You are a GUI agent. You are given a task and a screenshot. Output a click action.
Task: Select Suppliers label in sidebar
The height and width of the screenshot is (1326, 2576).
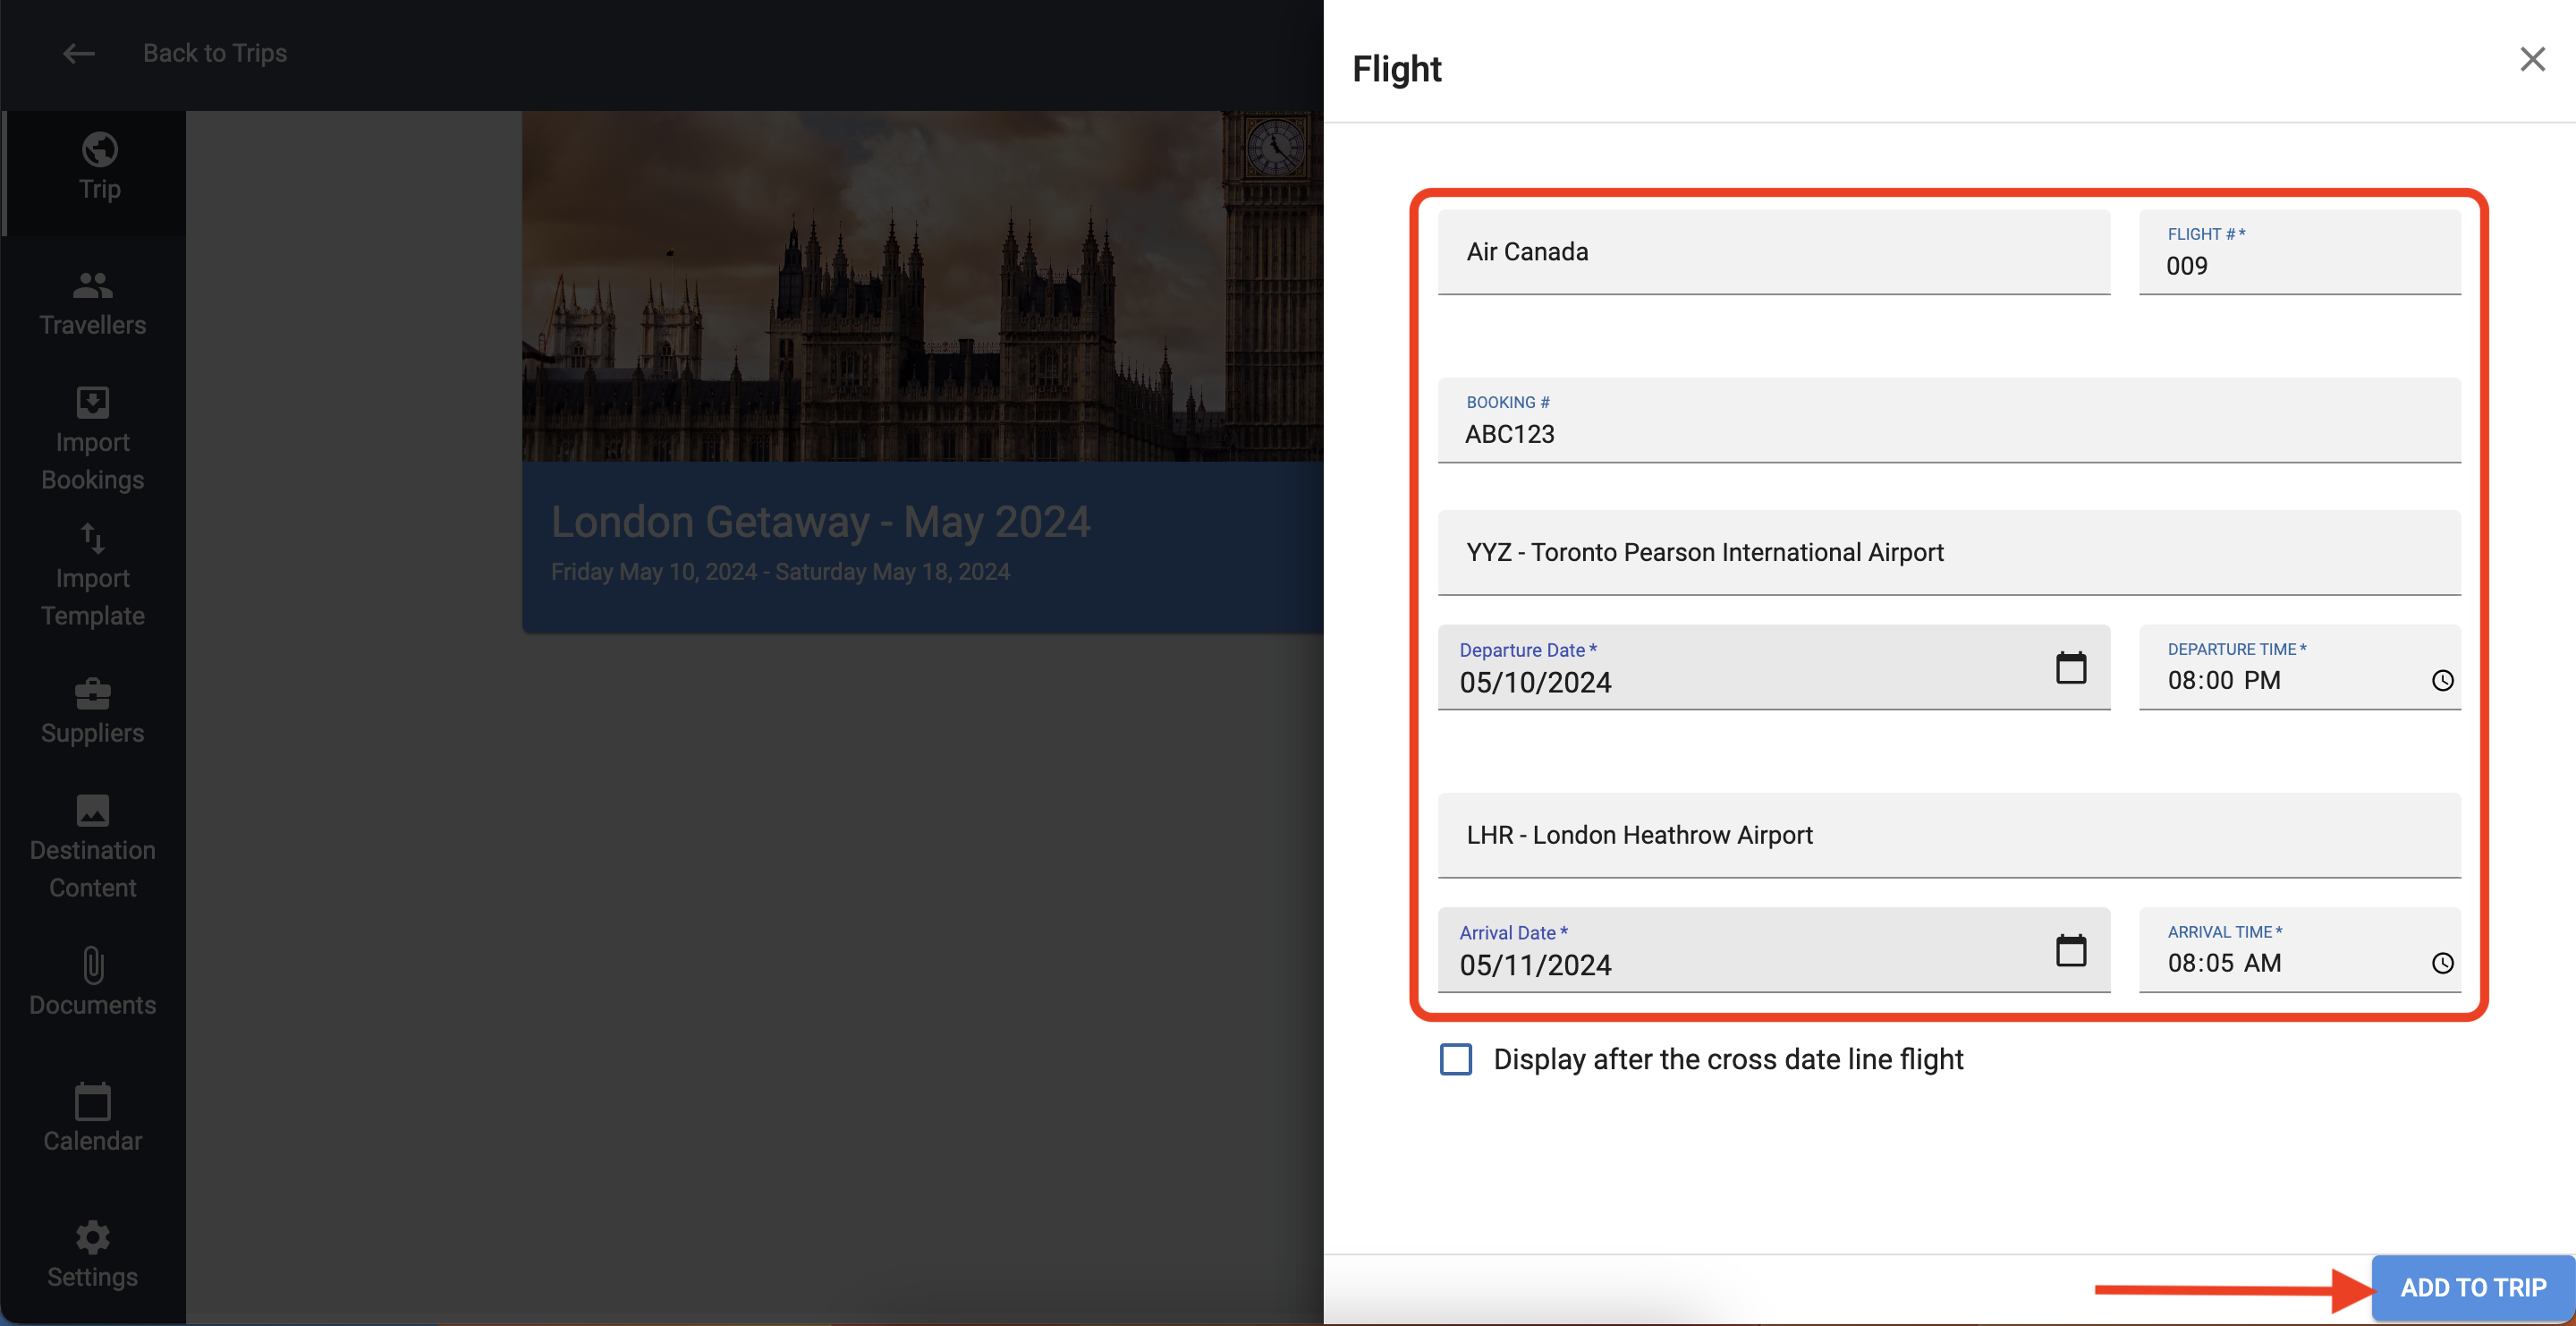pos(93,733)
